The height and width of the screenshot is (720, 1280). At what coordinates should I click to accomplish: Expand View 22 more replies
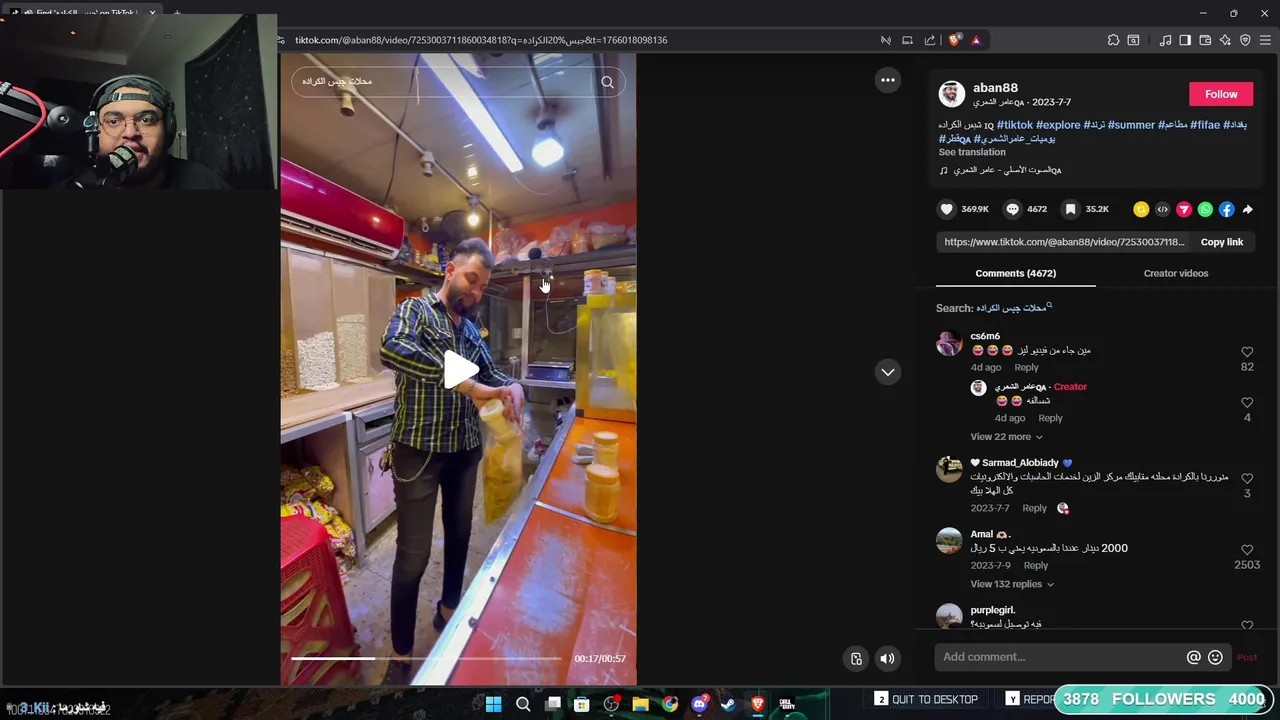click(x=1006, y=437)
